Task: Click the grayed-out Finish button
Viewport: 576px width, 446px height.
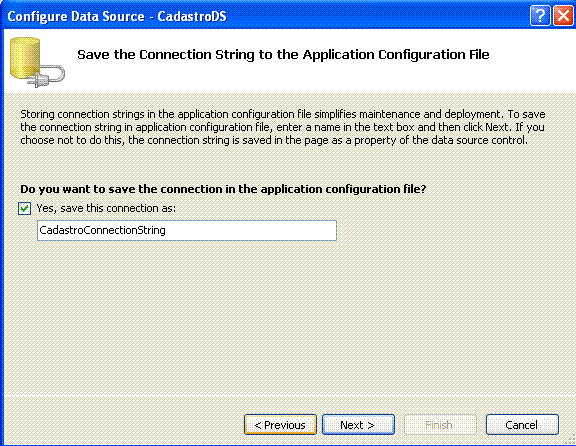Action: [x=440, y=425]
